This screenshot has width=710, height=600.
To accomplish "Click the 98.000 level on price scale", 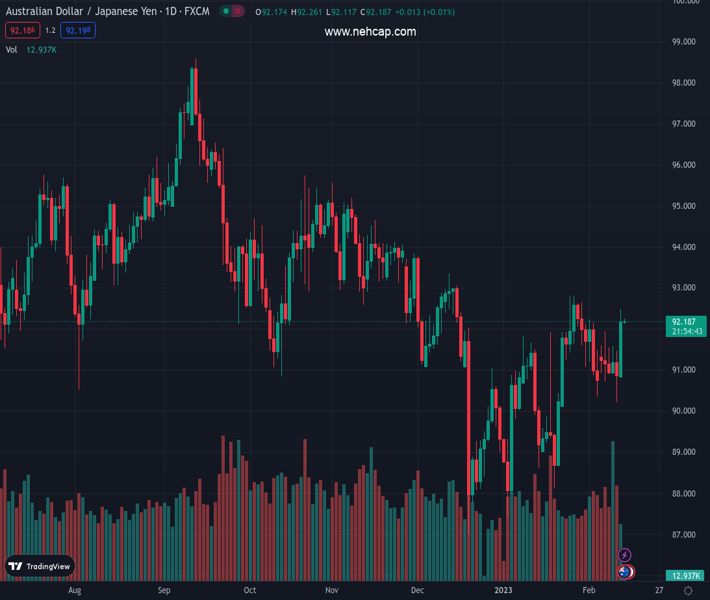I will tap(684, 83).
